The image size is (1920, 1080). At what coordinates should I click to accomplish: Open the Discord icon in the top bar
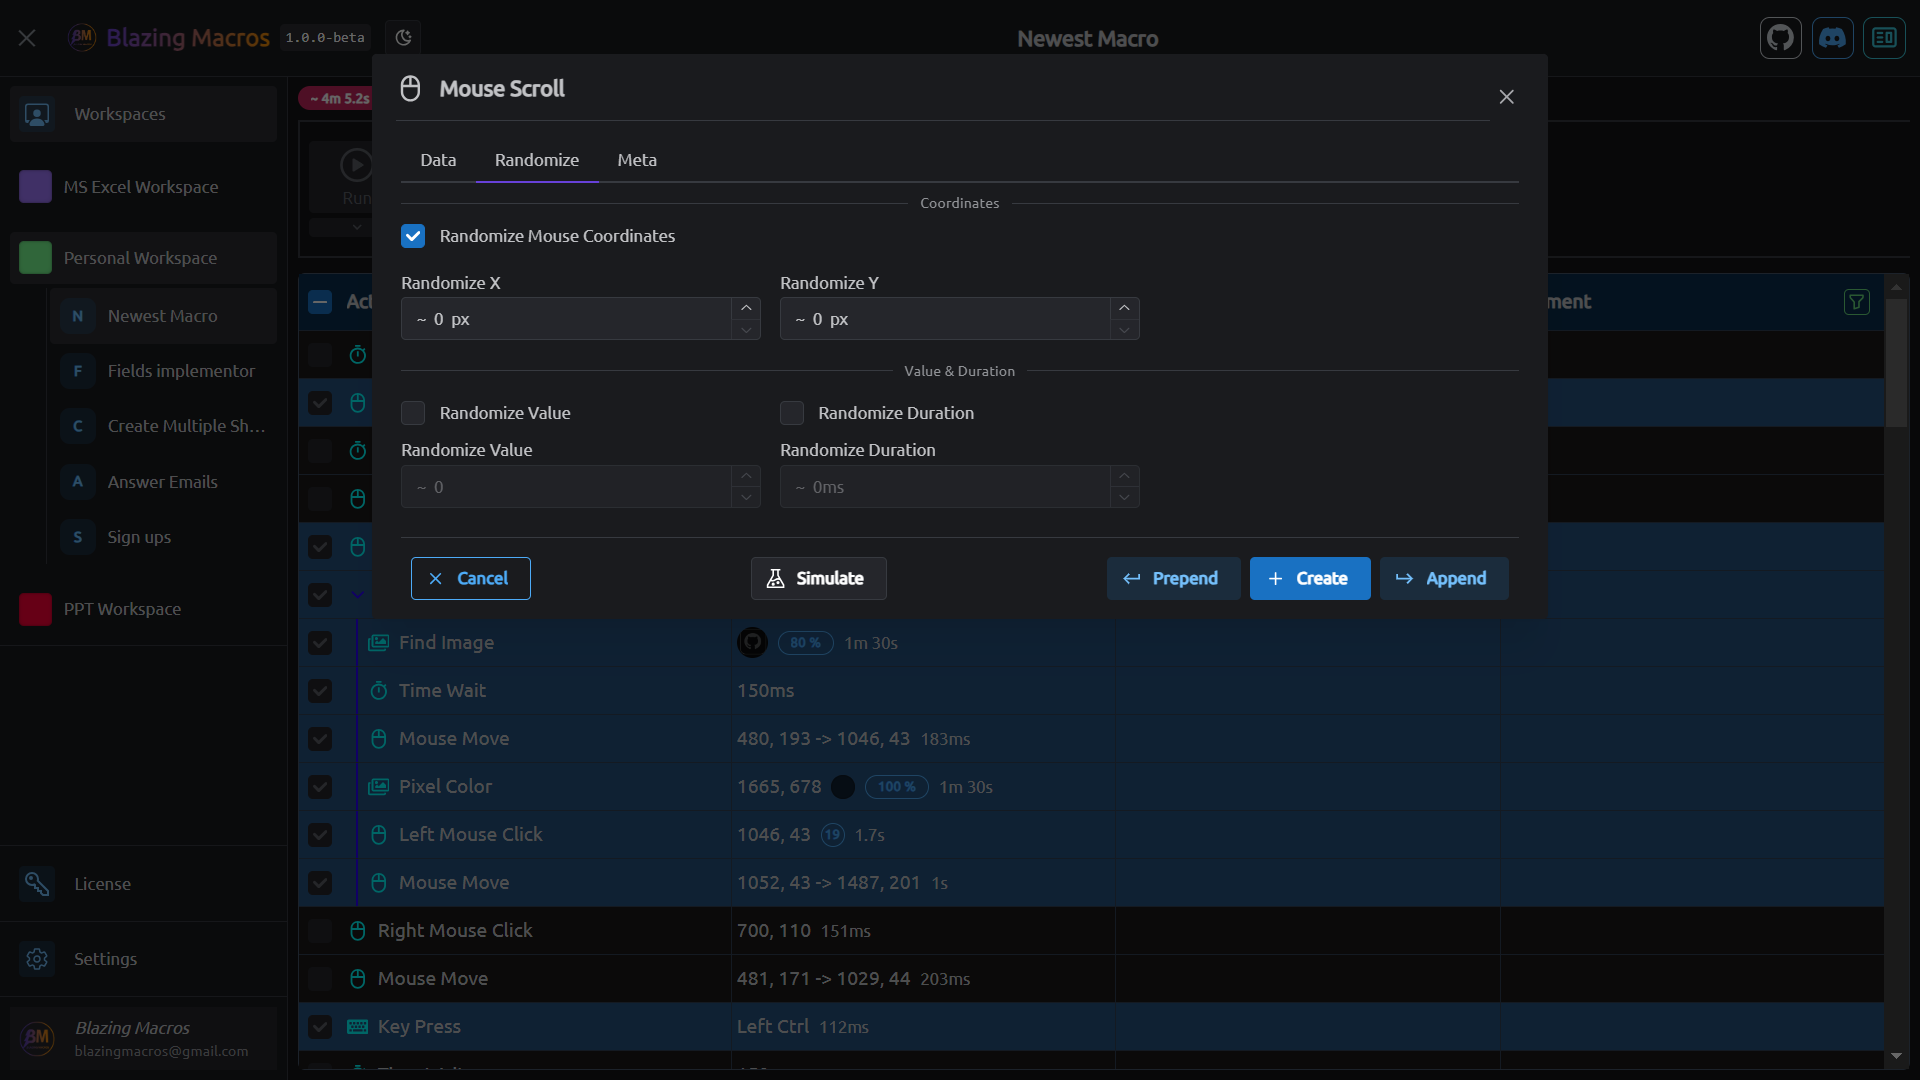(1833, 38)
